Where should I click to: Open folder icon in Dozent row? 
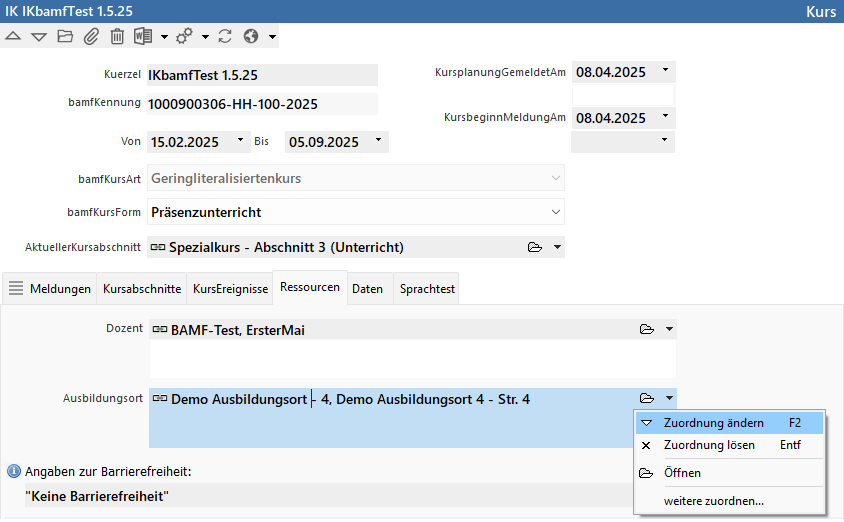(x=647, y=329)
